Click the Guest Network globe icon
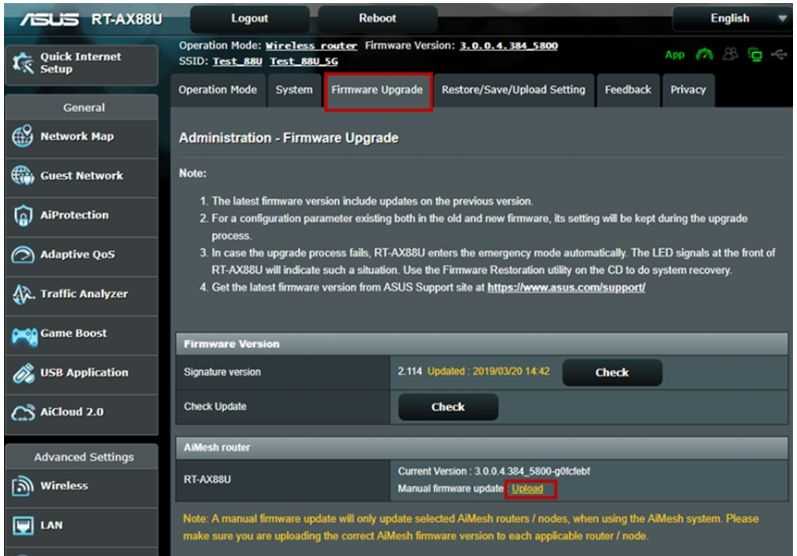This screenshot has width=797, height=556. coord(23,175)
